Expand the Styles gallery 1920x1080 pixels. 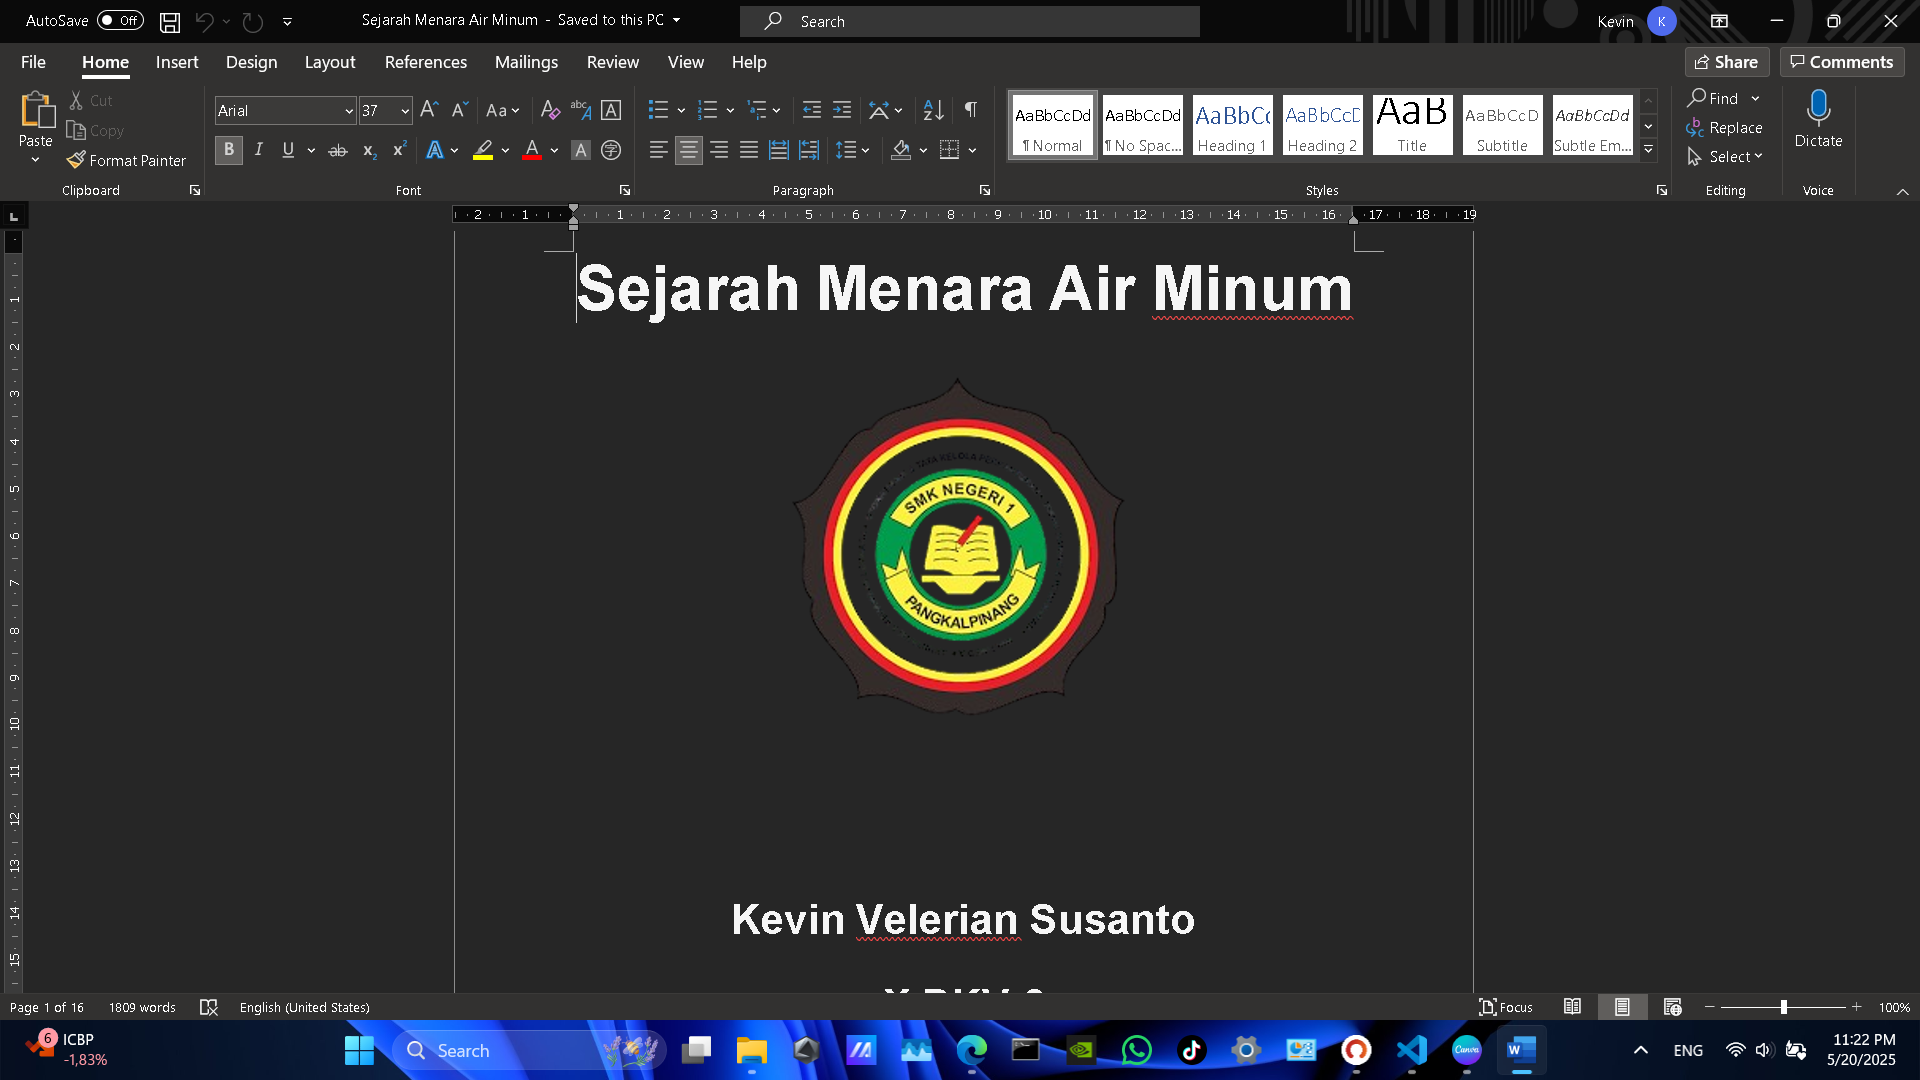tap(1648, 150)
